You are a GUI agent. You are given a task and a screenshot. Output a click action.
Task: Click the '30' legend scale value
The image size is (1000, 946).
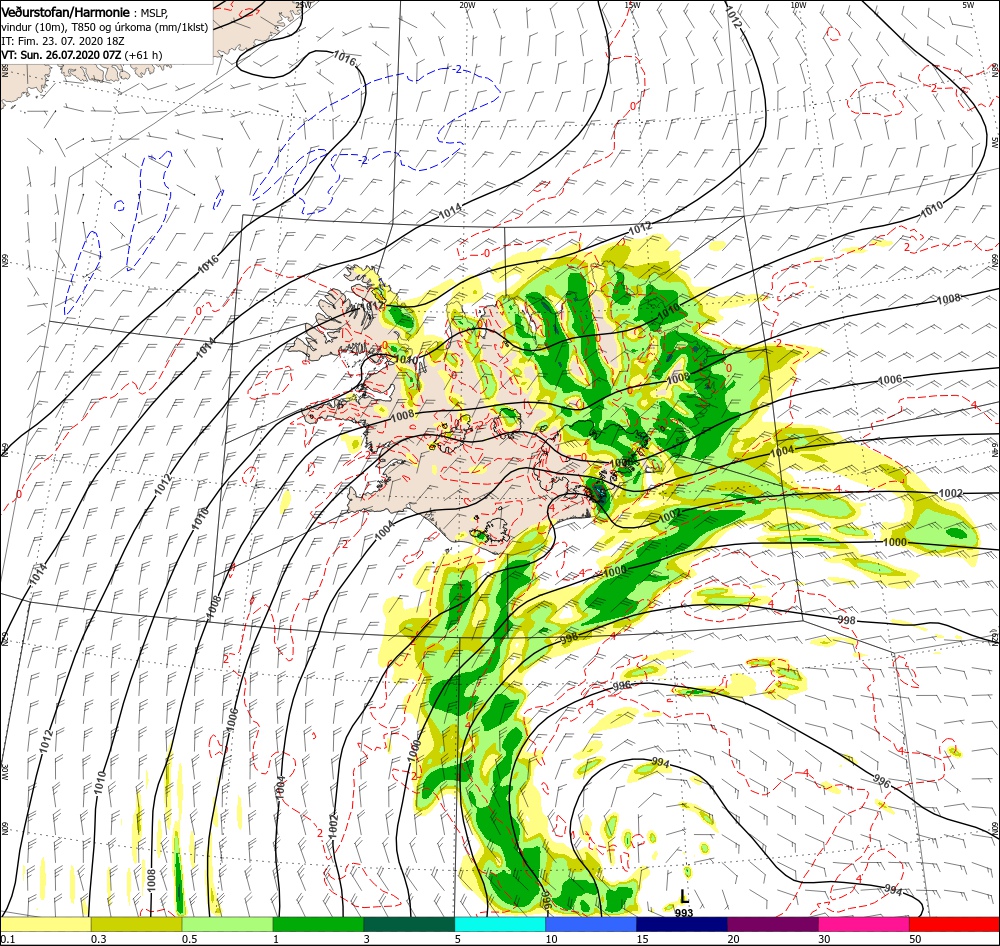[x=824, y=938]
